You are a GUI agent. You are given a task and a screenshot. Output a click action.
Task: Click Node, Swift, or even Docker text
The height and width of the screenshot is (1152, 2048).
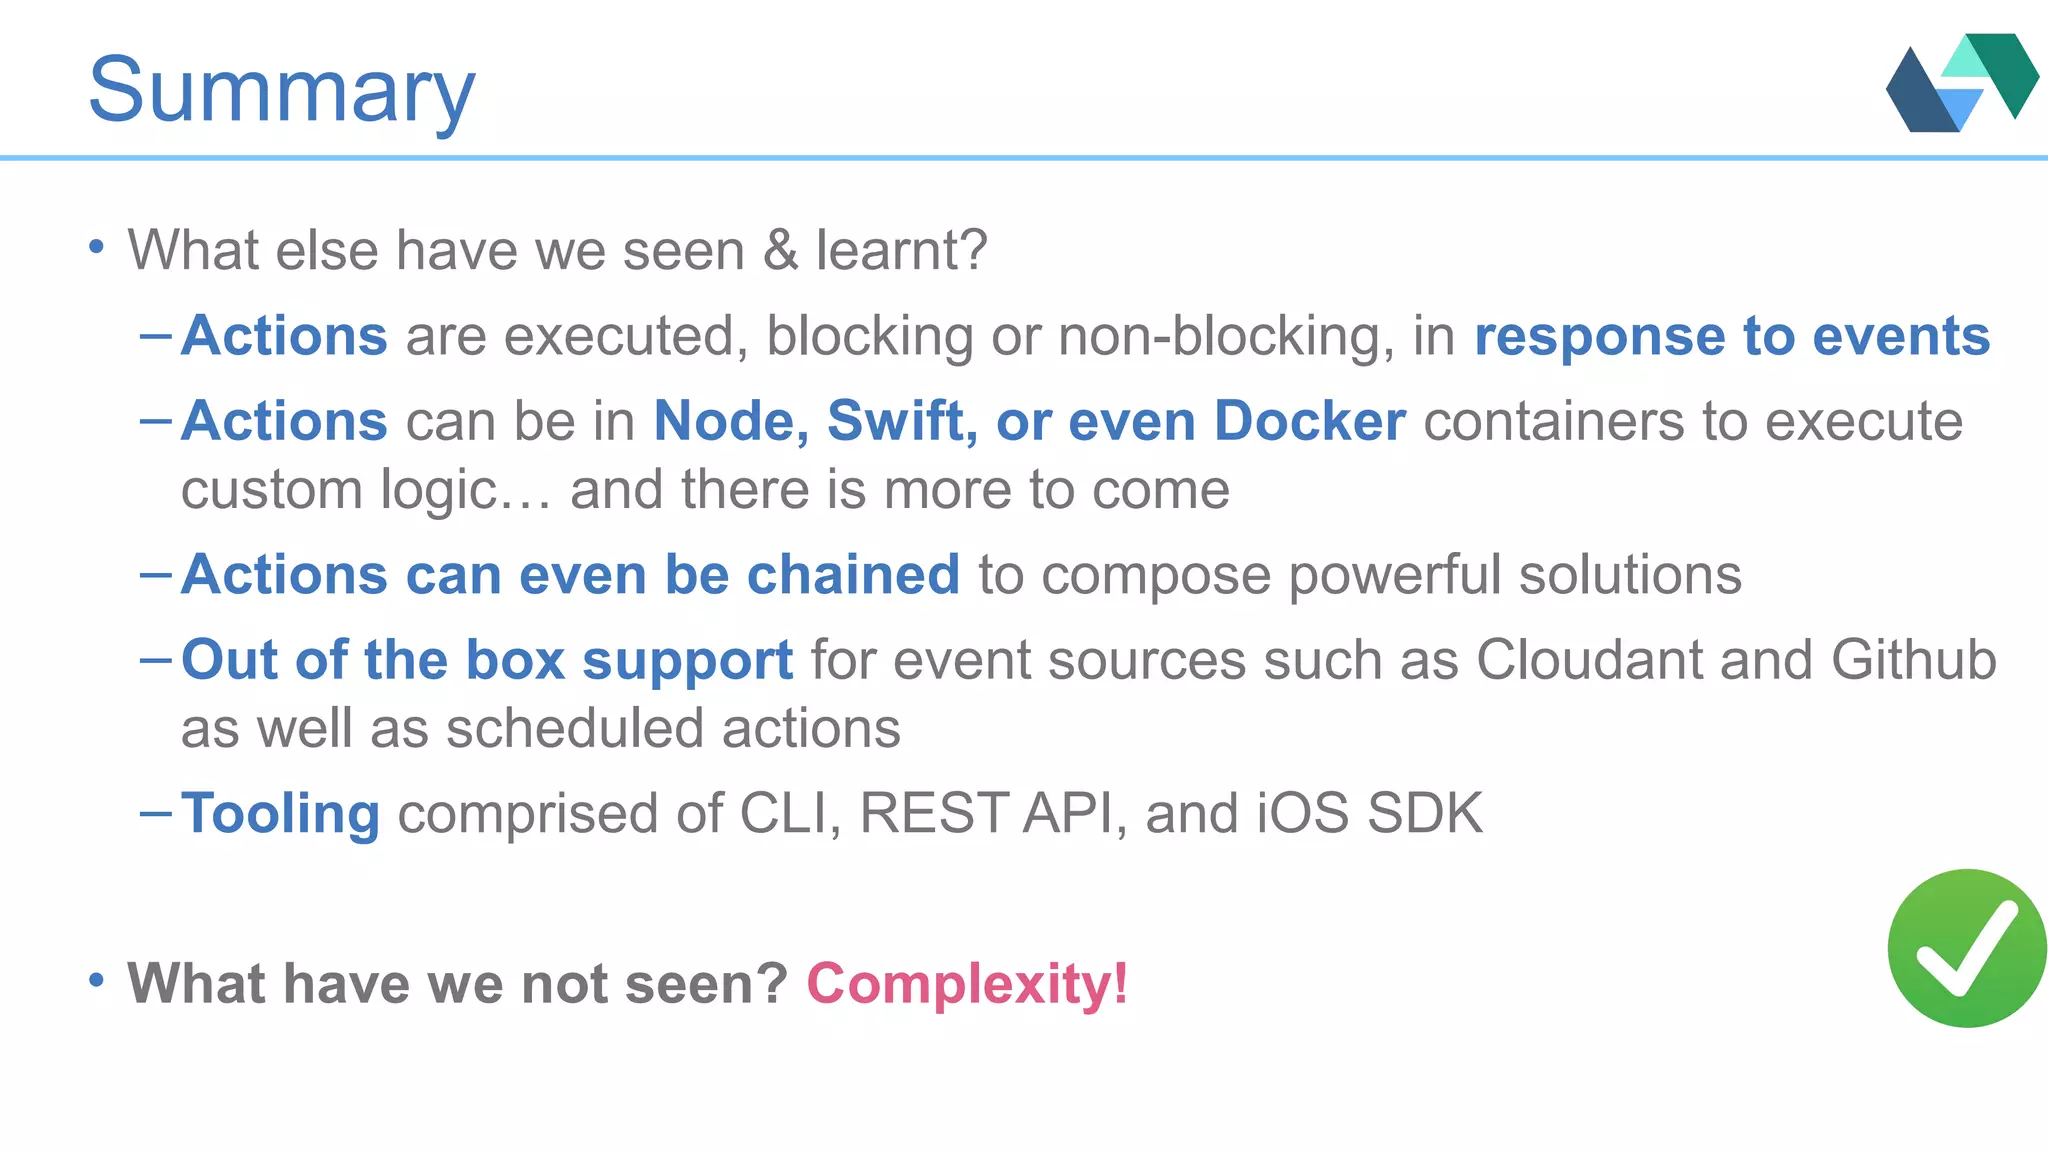1029,421
